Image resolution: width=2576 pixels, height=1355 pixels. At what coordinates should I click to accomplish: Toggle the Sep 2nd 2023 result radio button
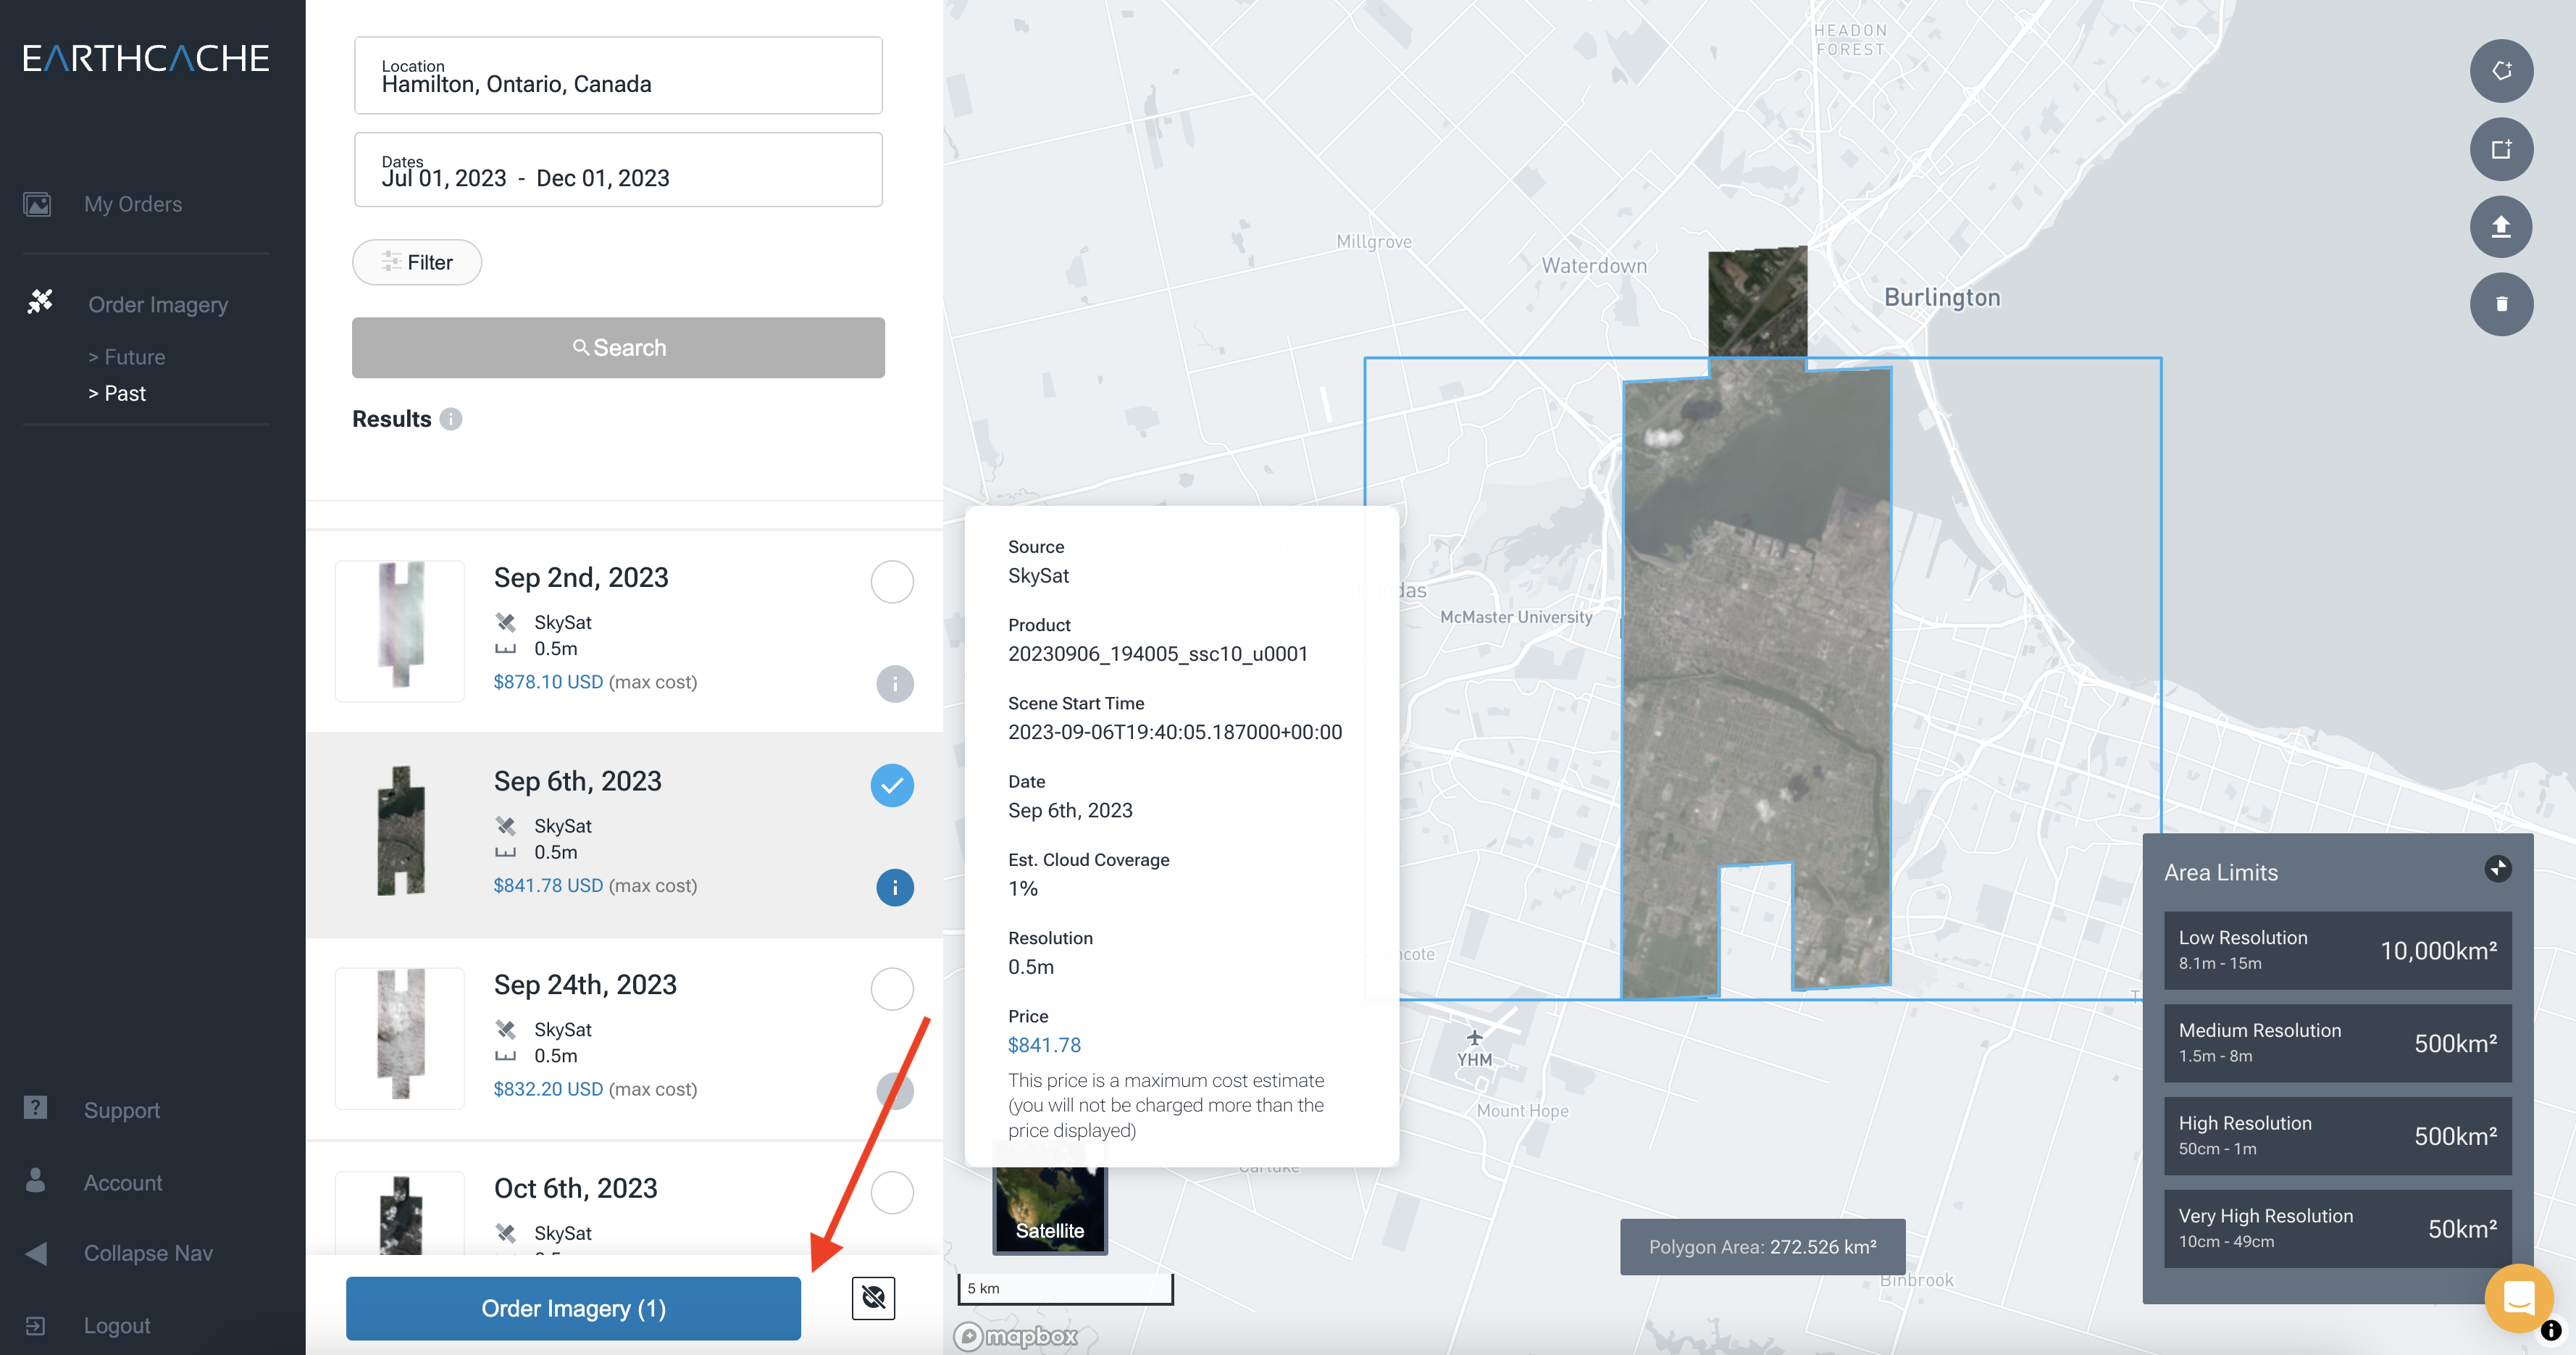891,581
